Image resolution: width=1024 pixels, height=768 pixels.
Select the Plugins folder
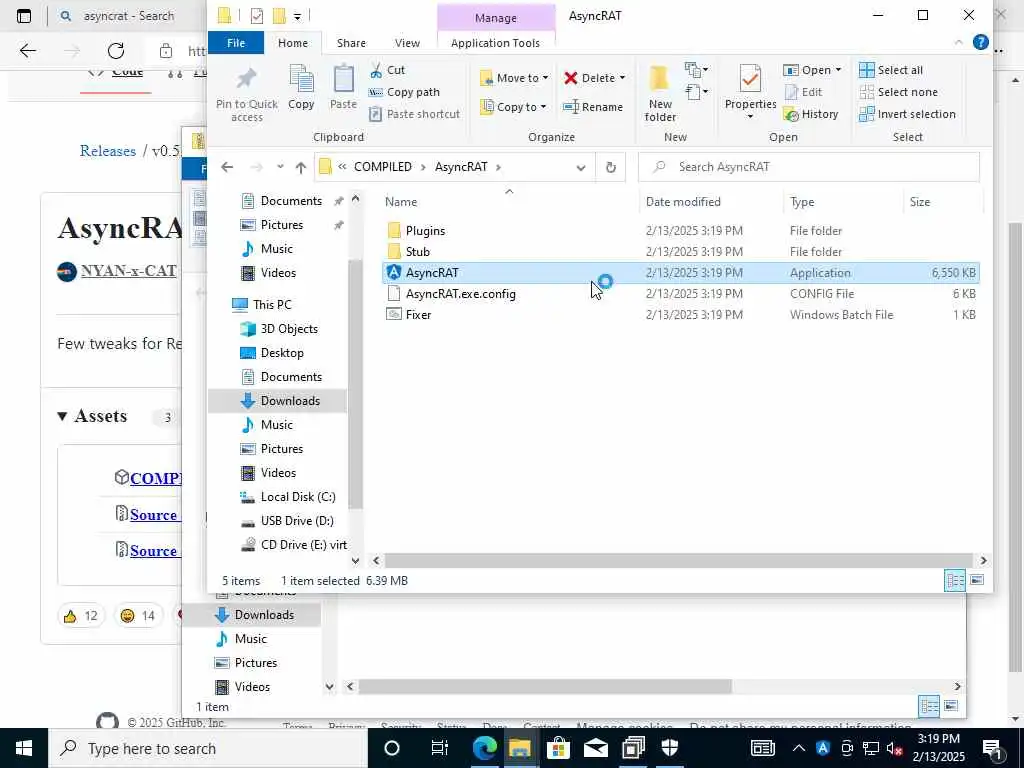click(x=425, y=231)
